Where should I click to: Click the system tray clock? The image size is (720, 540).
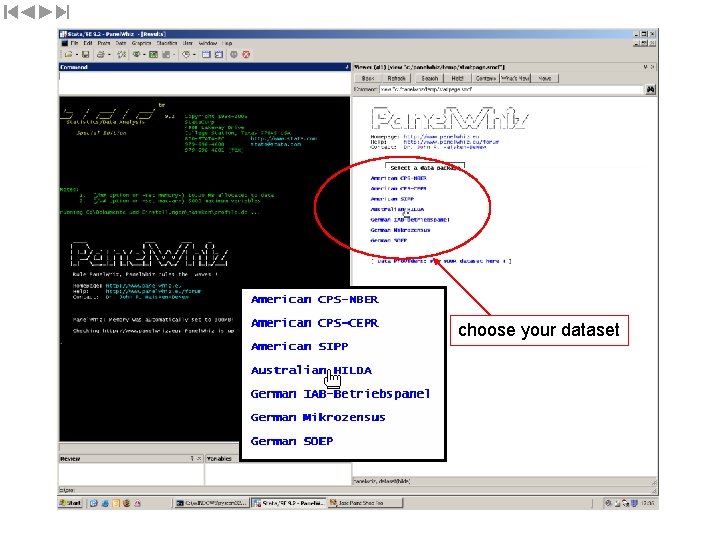click(x=647, y=503)
